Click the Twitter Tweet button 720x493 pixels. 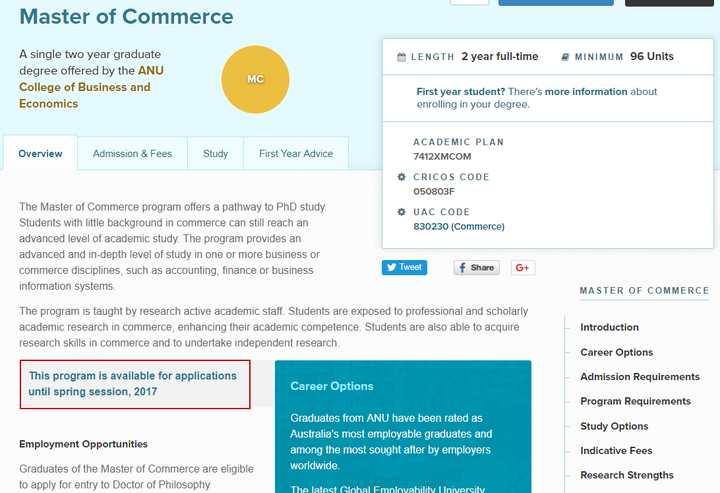pos(404,267)
